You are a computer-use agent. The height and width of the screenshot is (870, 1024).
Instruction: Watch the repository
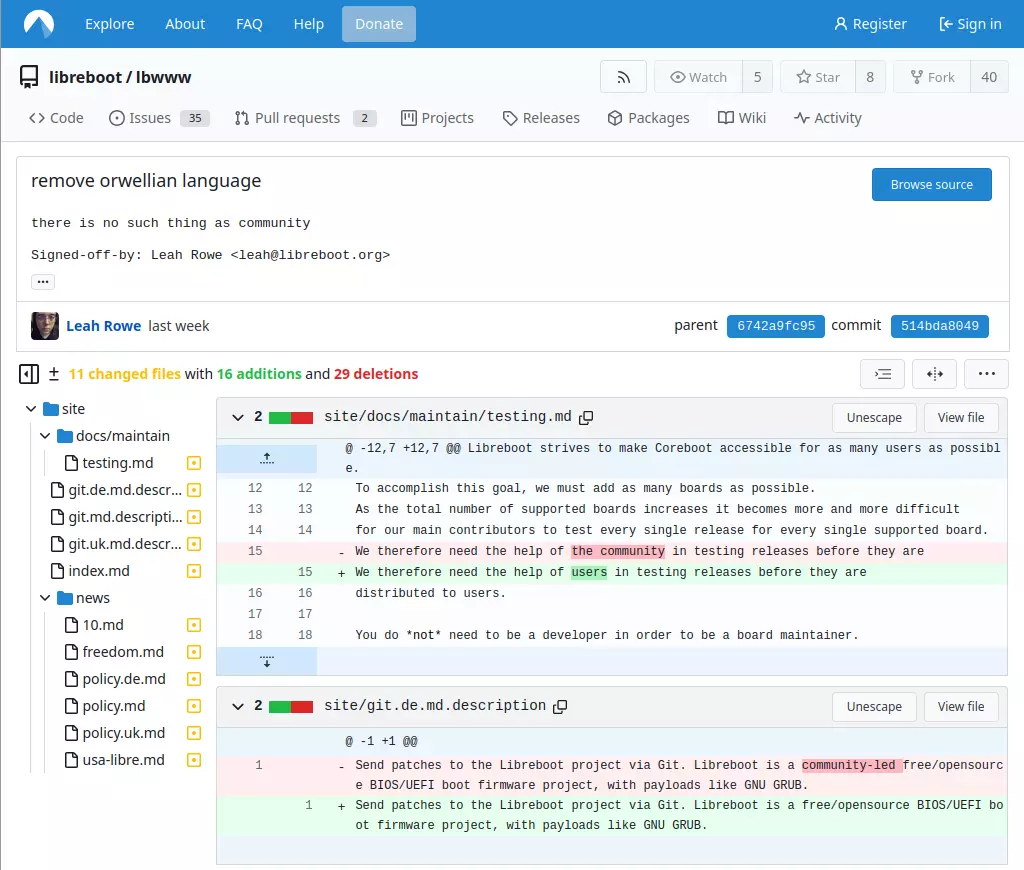pos(698,77)
